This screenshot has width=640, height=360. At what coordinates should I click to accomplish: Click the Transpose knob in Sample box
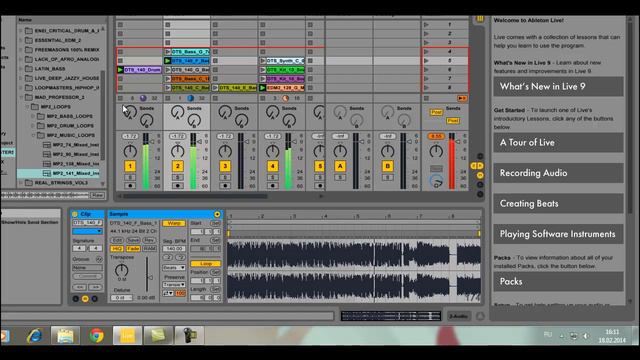(x=121, y=270)
